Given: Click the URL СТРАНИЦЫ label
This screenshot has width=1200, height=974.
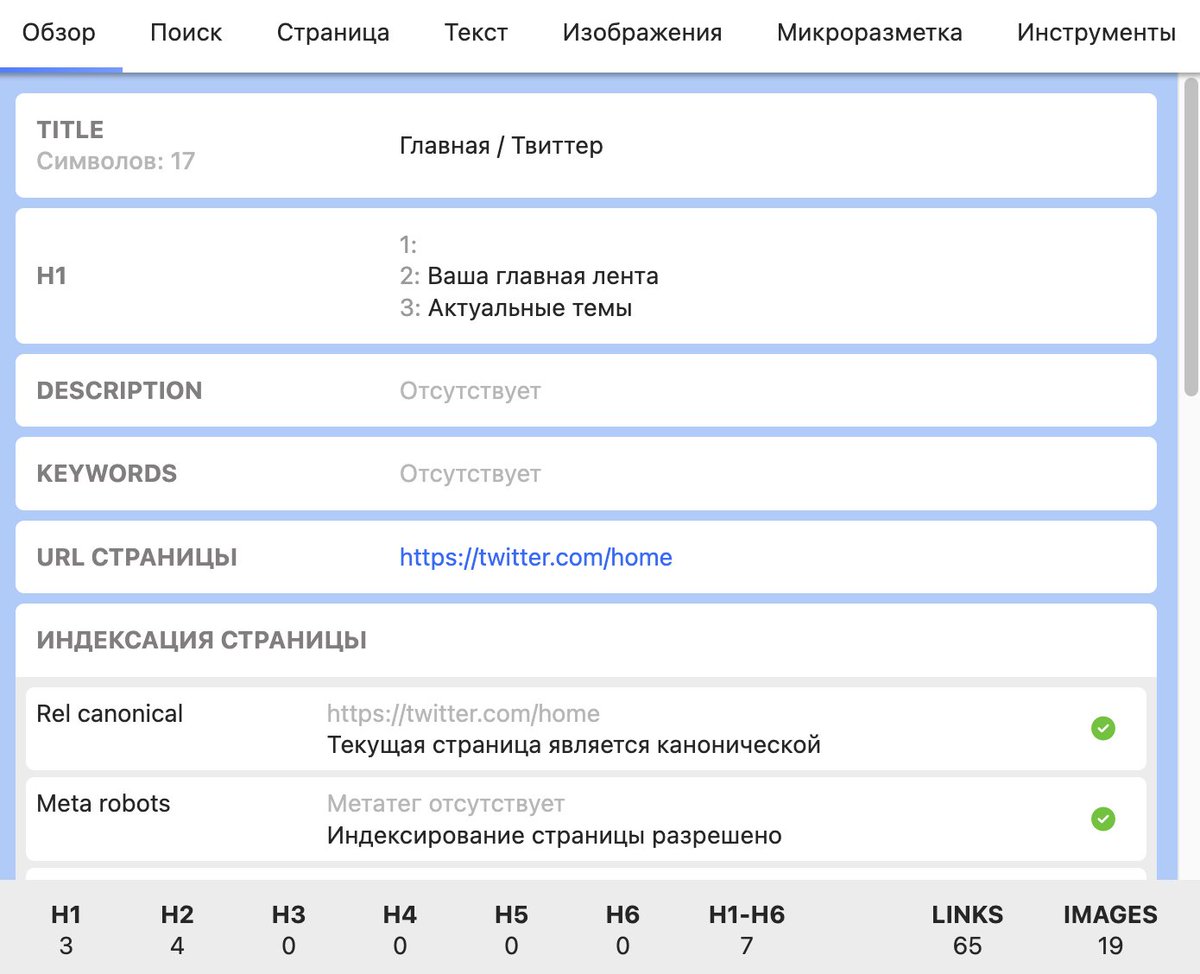Looking at the screenshot, I should 137,557.
